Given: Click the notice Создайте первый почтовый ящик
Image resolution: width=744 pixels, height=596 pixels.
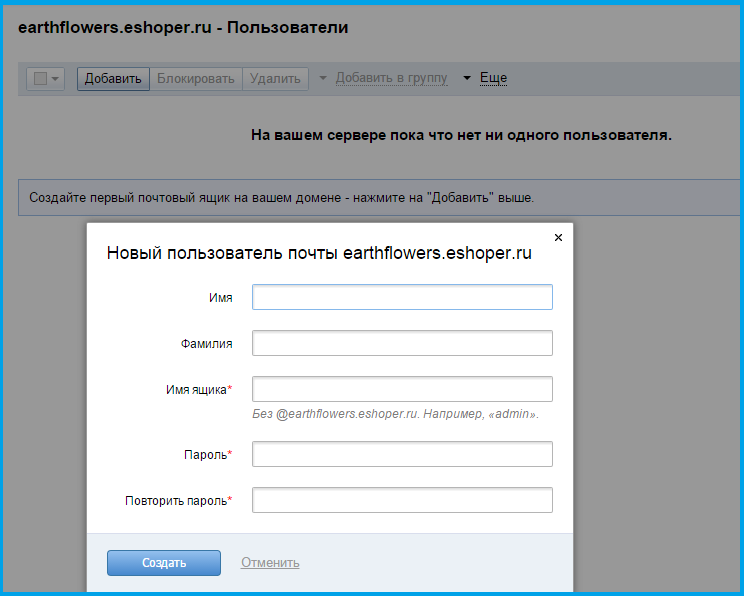Looking at the screenshot, I should coord(281,197).
